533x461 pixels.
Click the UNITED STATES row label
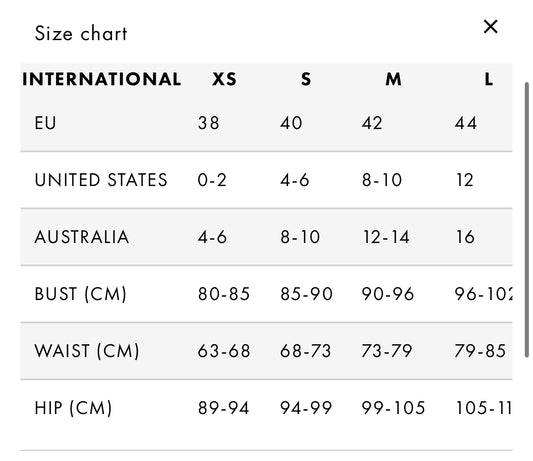(101, 180)
